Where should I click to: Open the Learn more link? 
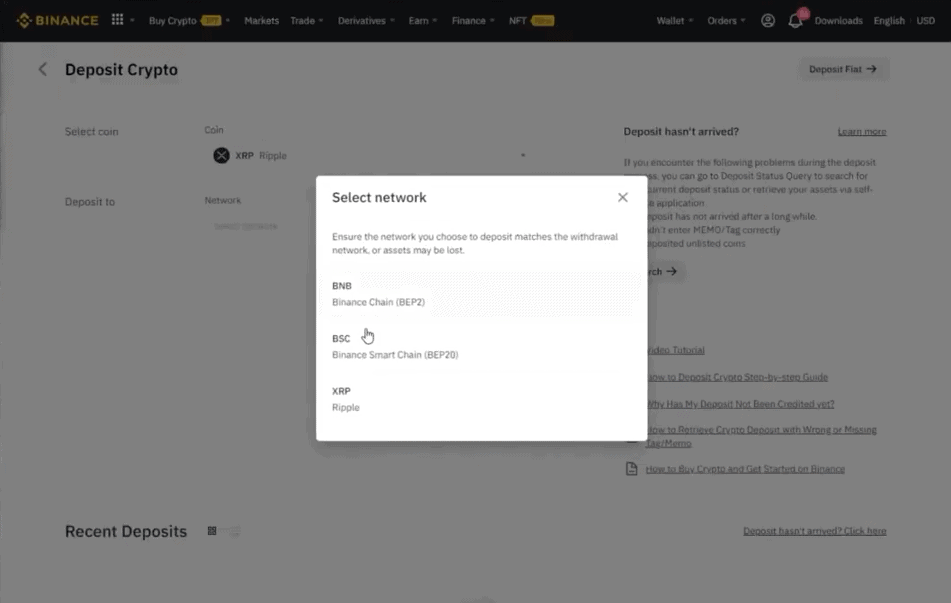(x=862, y=132)
